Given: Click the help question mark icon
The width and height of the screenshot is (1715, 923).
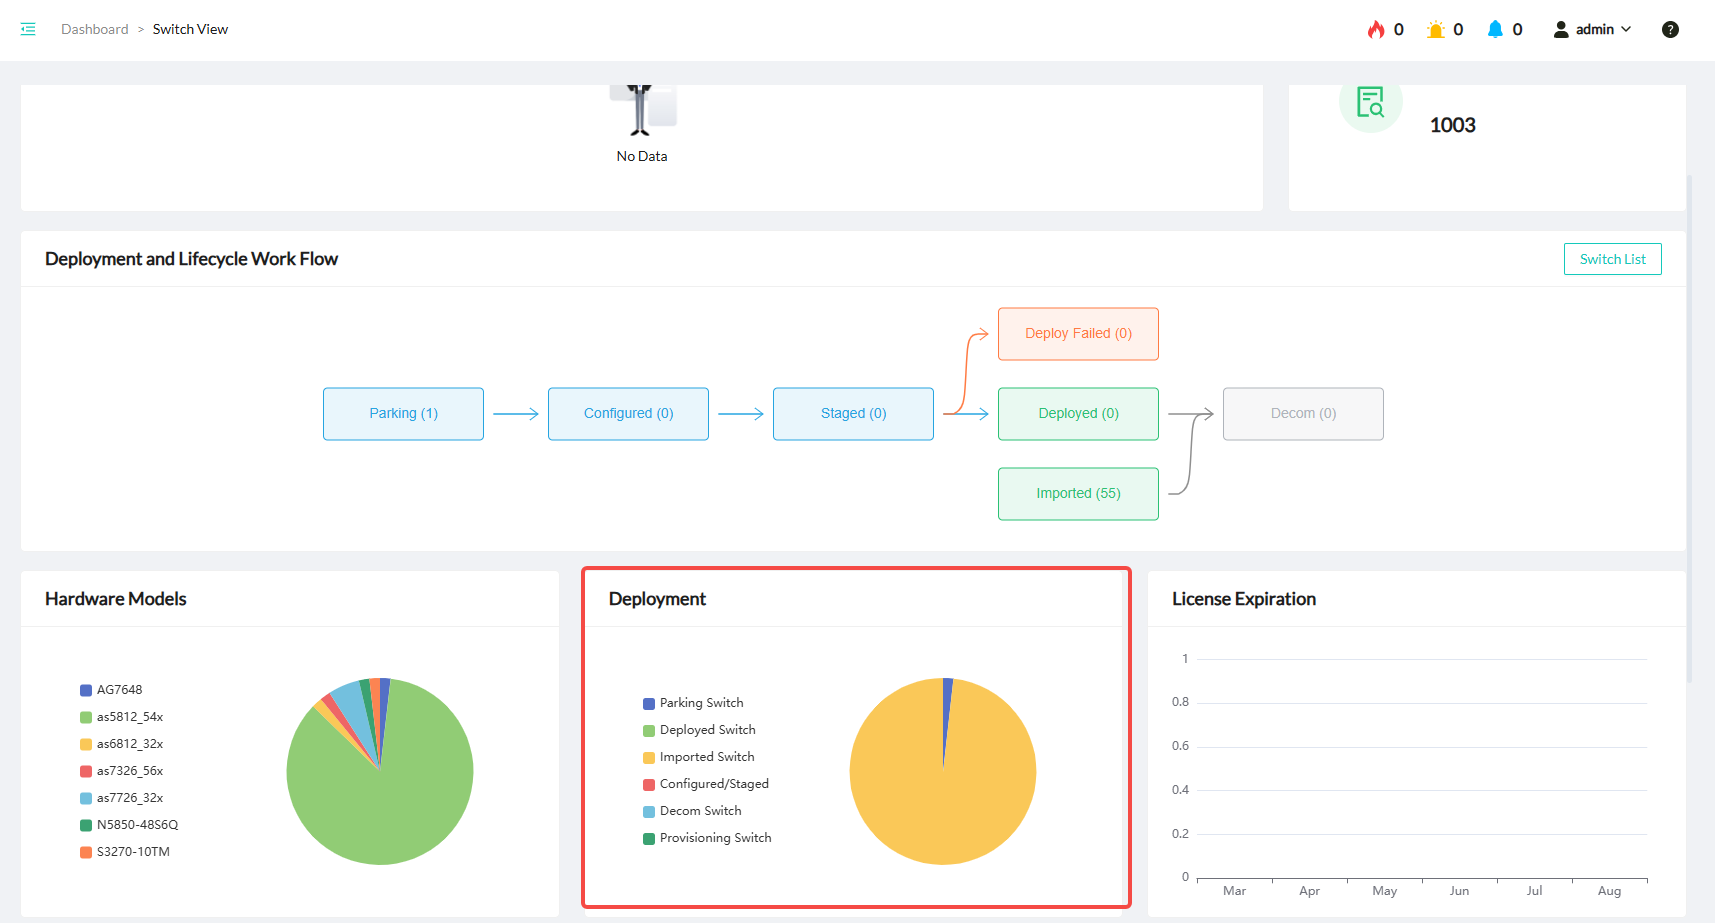Looking at the screenshot, I should pyautogui.click(x=1670, y=29).
